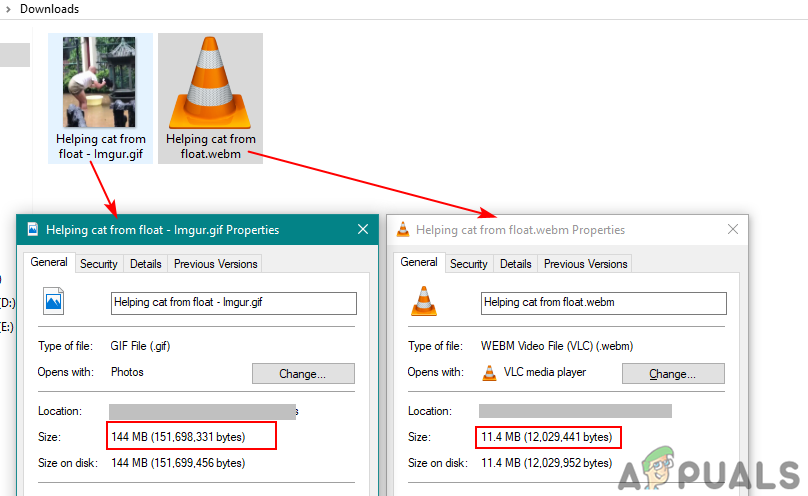Viewport: 808px width, 496px height.
Task: Click the file name label 'Helping cat from float - Imgur.gif'
Action: (101, 146)
